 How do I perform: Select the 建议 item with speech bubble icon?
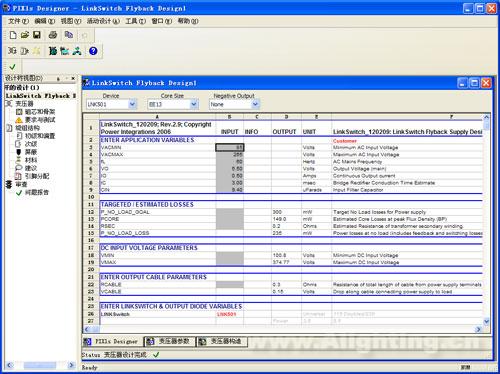tap(27, 168)
